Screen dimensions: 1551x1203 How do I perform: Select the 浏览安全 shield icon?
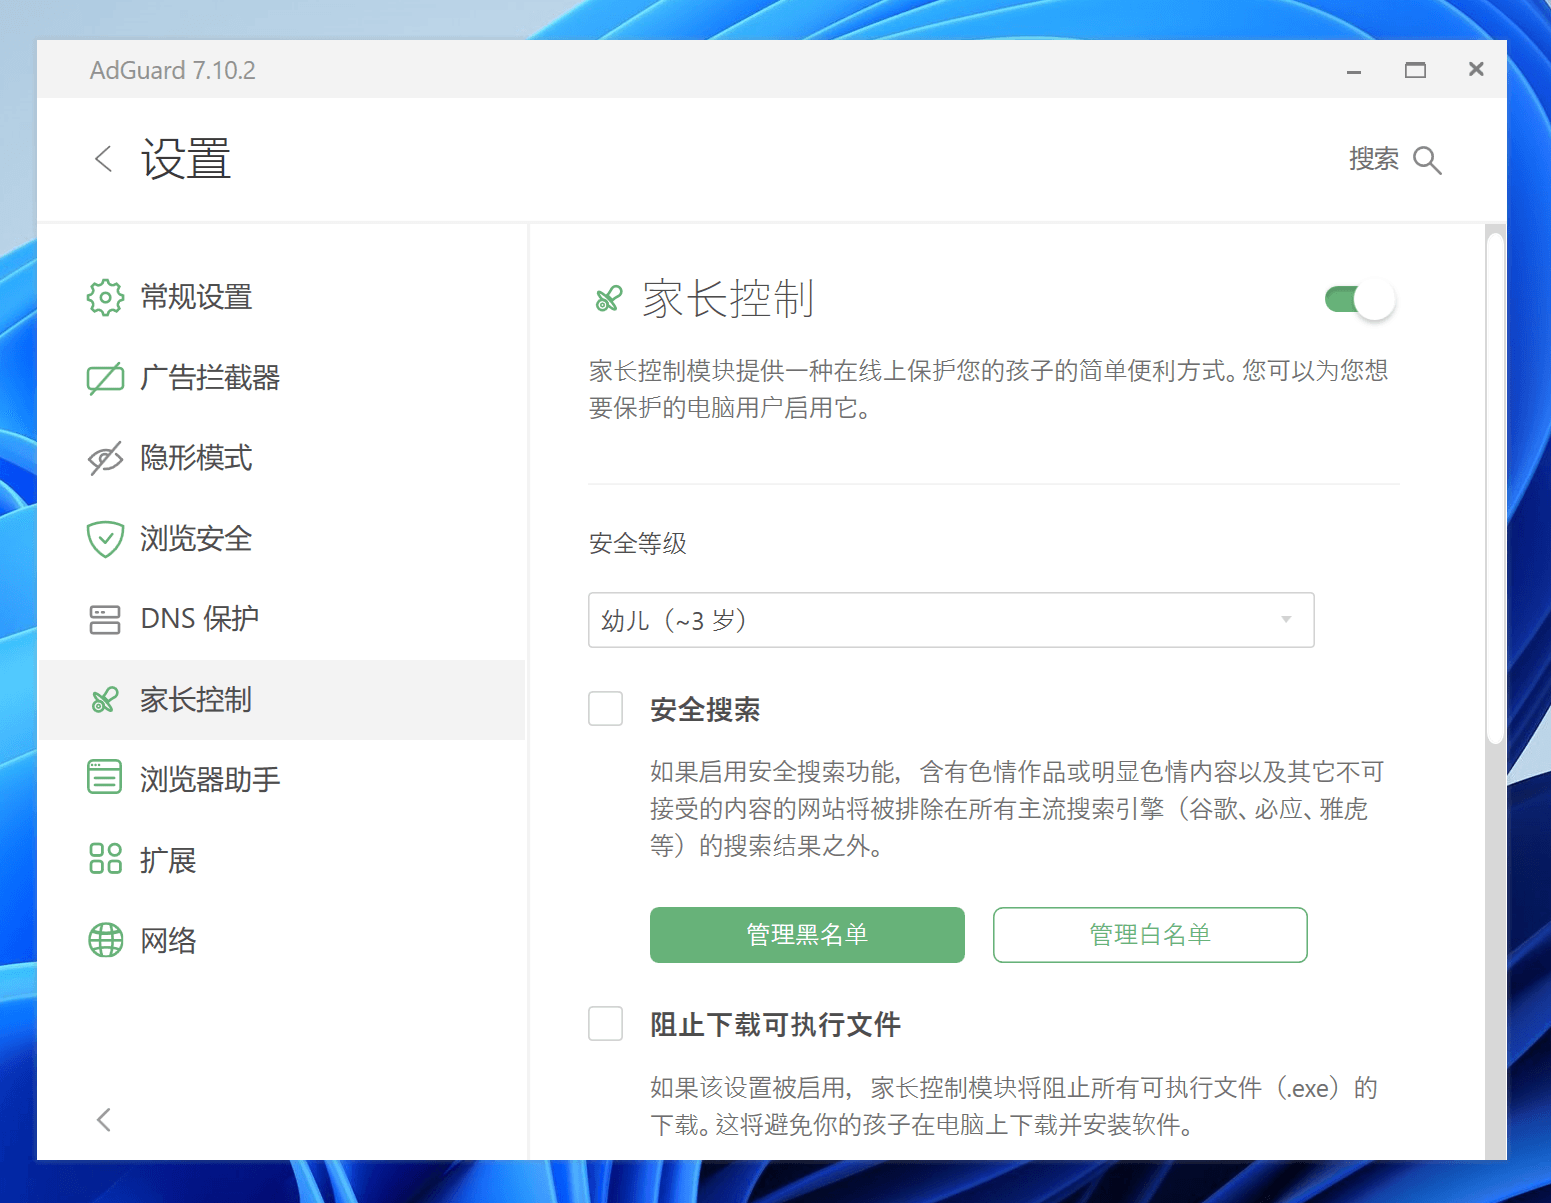tap(104, 539)
